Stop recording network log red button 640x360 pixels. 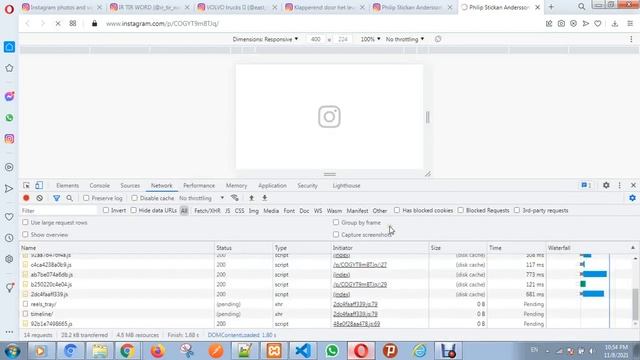[26, 198]
